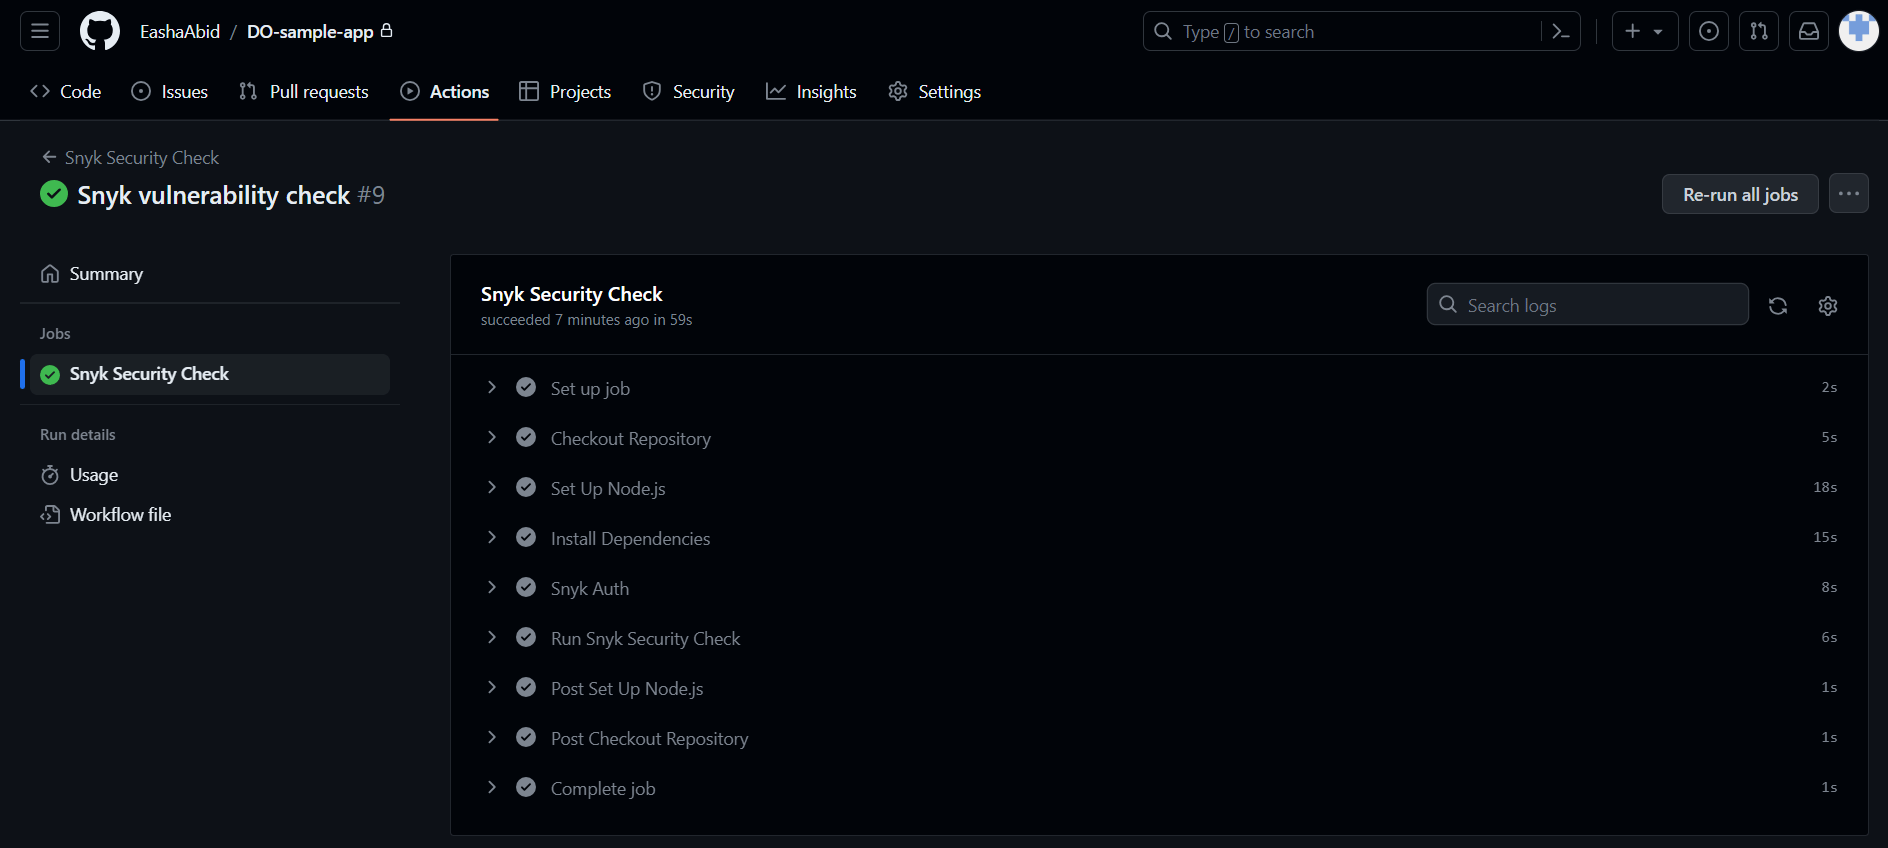The width and height of the screenshot is (1888, 848).
Task: Select the Snyk Security Check job in sidebar
Action: (210, 374)
